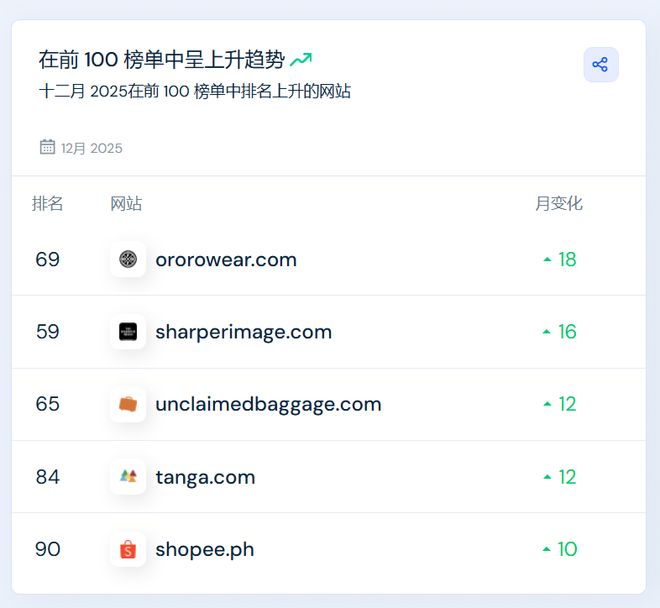Click the green rising trend arrow icon
The width and height of the screenshot is (660, 608).
(301, 59)
